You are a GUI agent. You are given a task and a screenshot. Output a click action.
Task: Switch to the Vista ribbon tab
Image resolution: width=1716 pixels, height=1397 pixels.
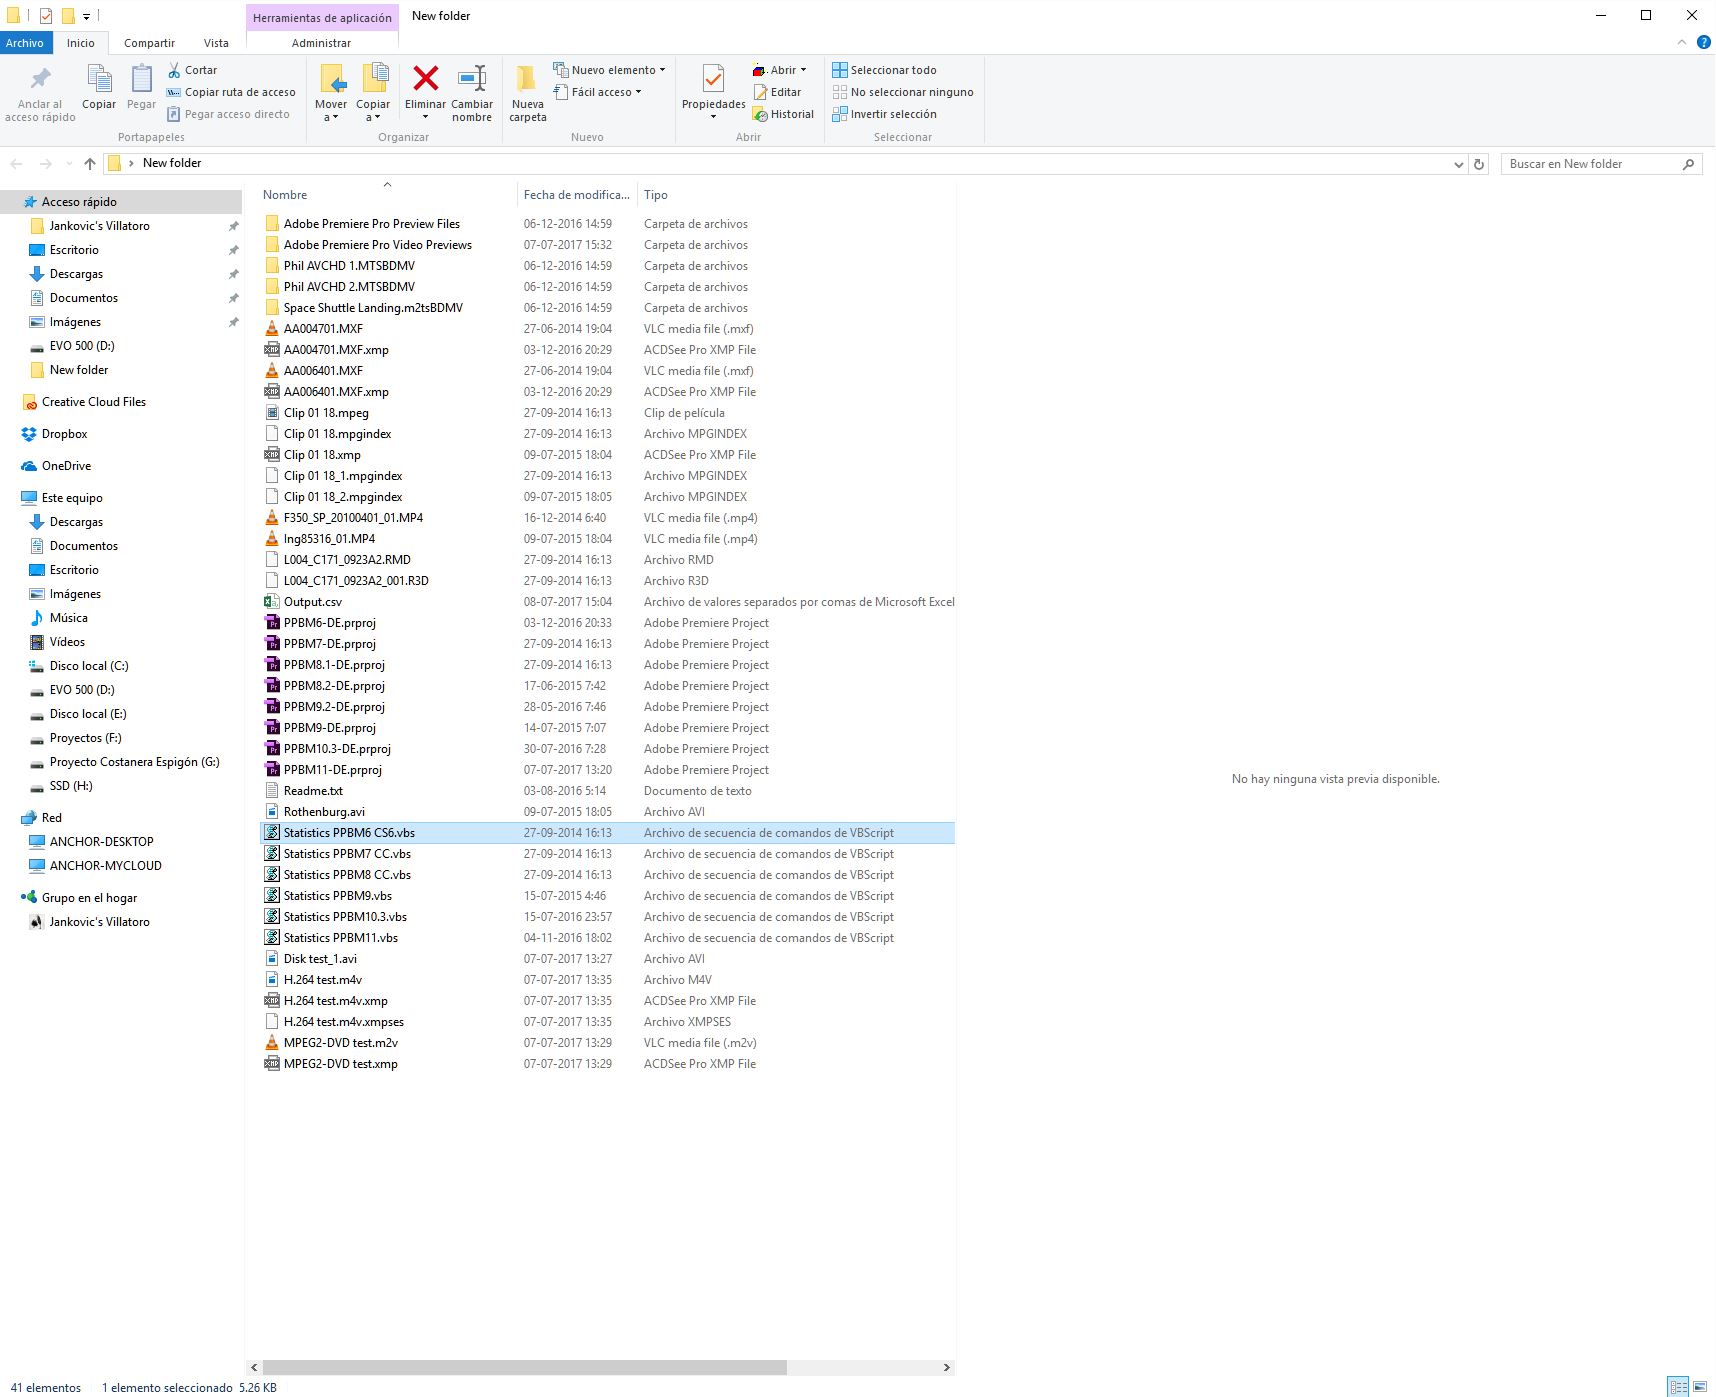coord(216,43)
